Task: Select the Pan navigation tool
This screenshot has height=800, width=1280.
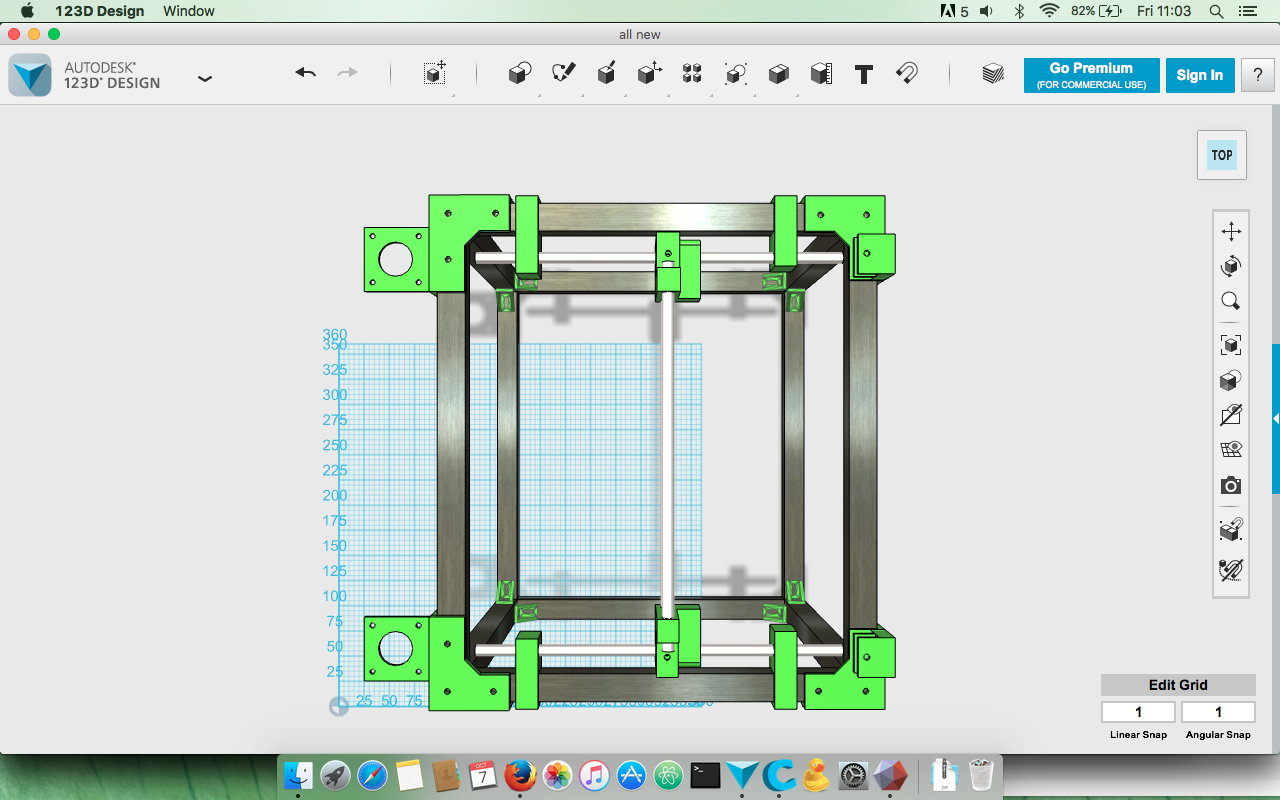Action: 1231,231
